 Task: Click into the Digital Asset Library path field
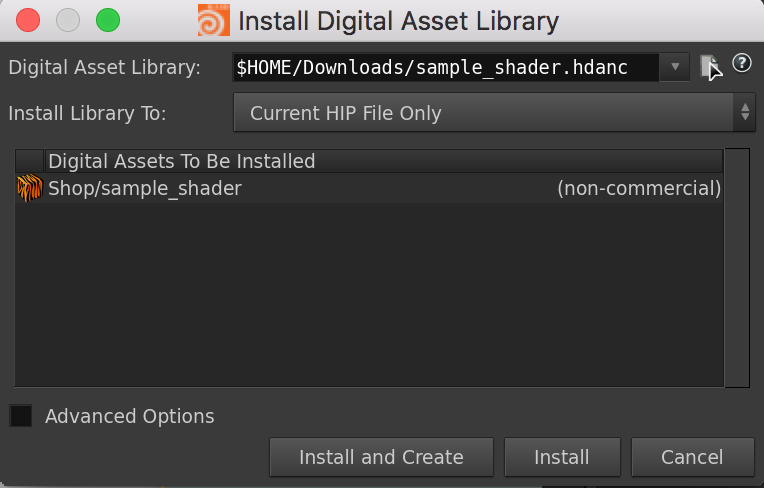(445, 67)
